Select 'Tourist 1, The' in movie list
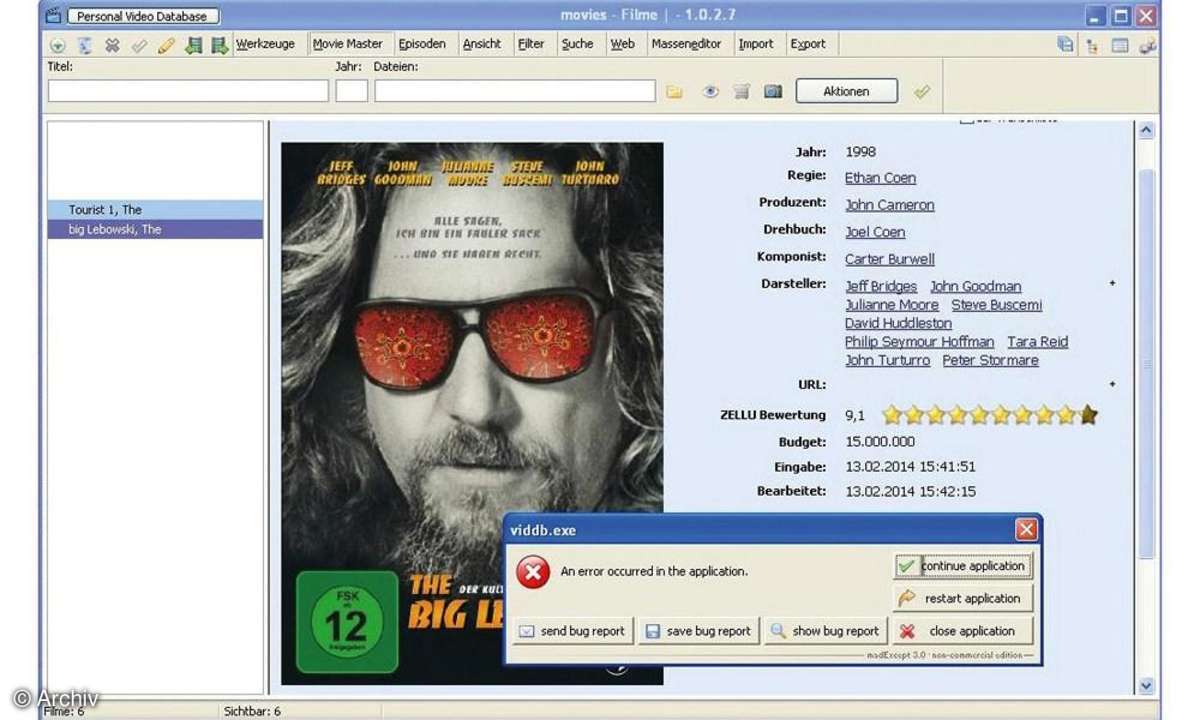Screen dimensions: 1200x720 pos(105,210)
